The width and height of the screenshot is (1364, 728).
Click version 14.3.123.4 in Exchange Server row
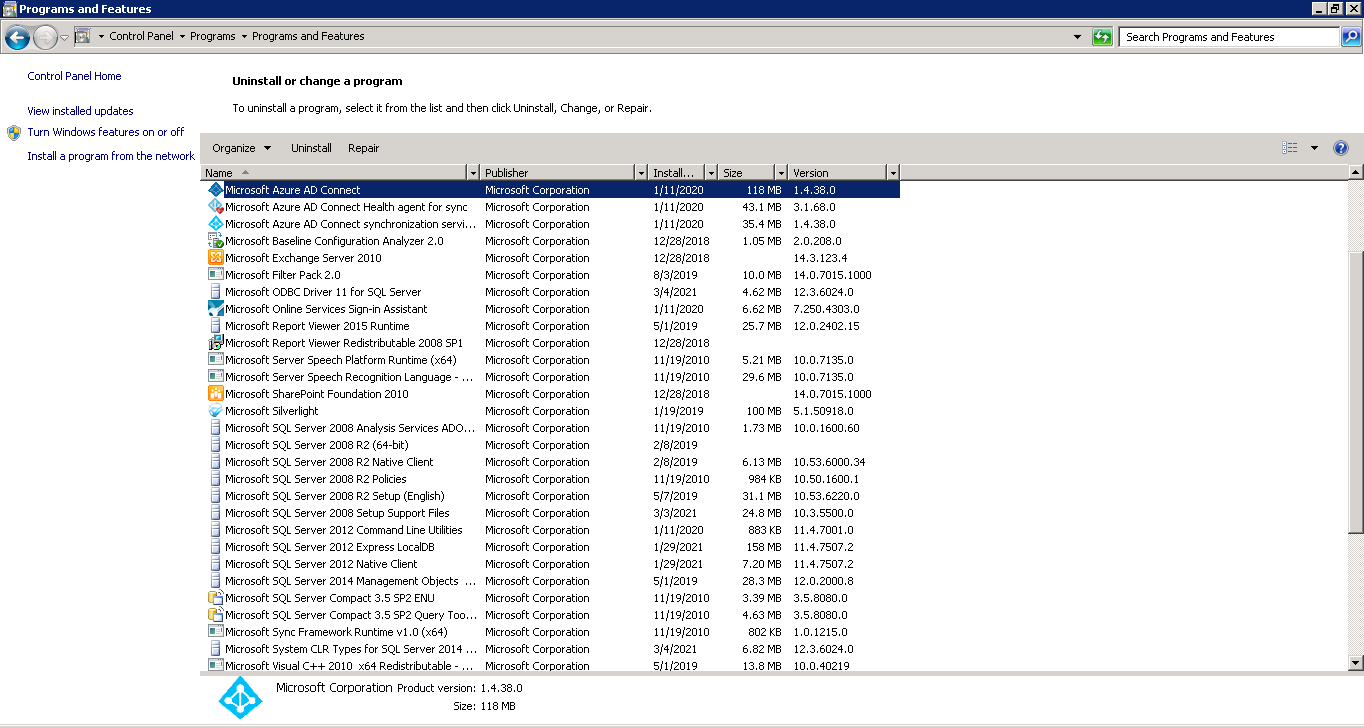(819, 258)
